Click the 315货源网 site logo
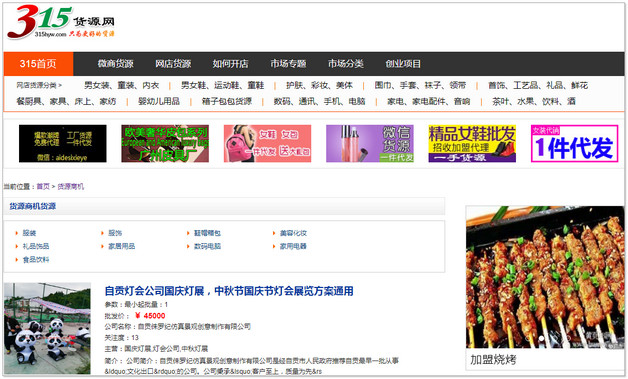This screenshot has height=379, width=628. click(x=61, y=22)
